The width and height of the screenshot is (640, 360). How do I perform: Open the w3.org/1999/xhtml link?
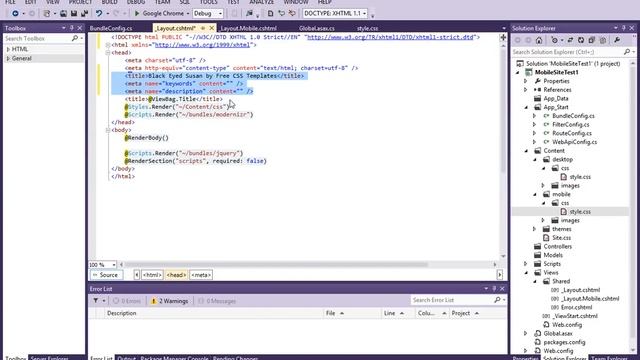tap(202, 45)
